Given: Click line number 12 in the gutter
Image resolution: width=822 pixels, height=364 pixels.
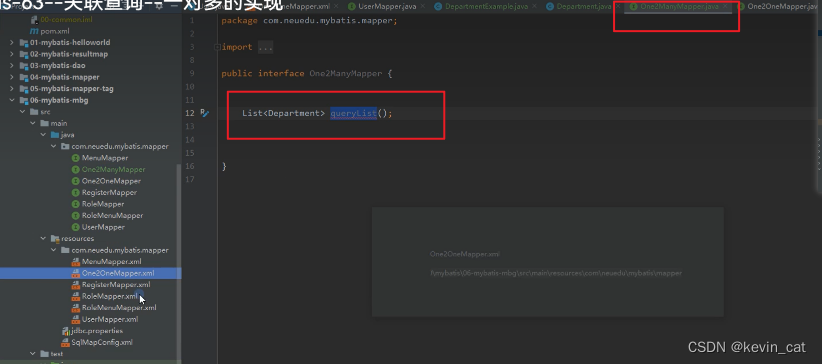Looking at the screenshot, I should [190, 113].
